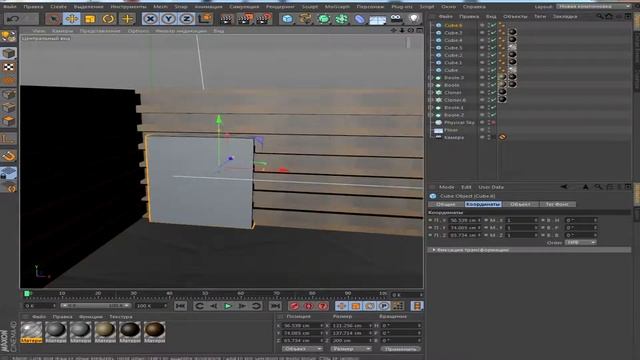Viewport: 640px width, 360px height.
Task: Click the camera object icon in toolbar
Action: tap(396, 19)
